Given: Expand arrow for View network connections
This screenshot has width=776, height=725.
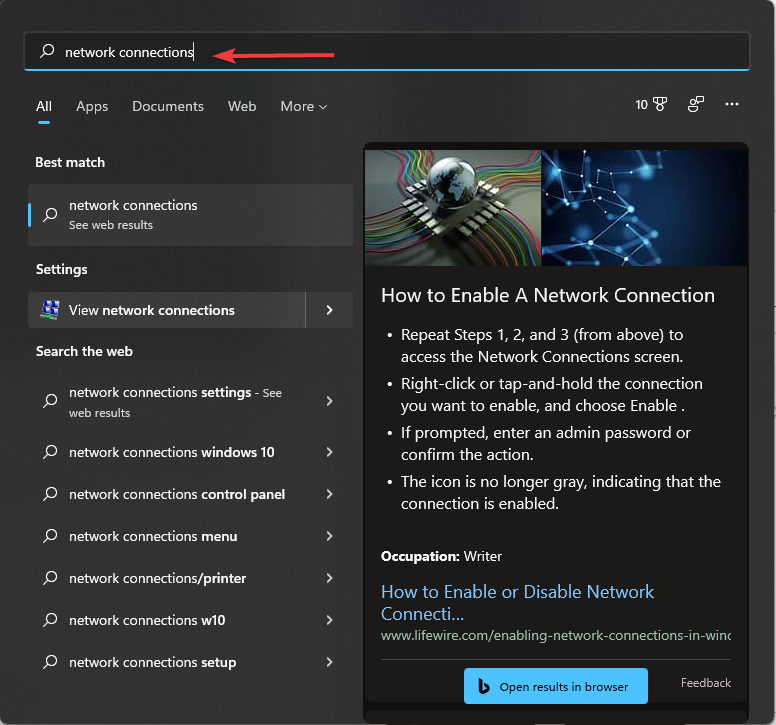Looking at the screenshot, I should 329,310.
